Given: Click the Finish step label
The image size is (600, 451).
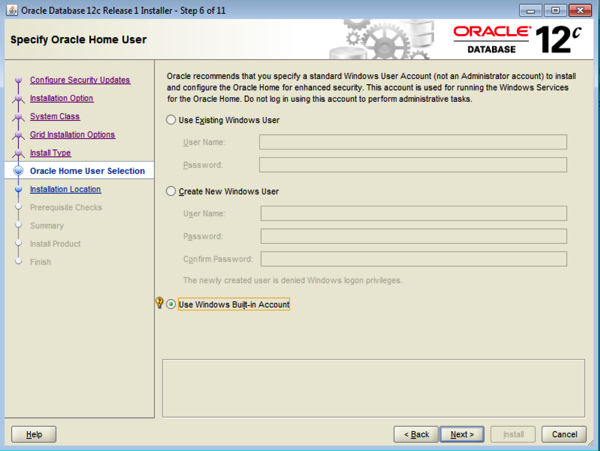Looking at the screenshot, I should coord(40,262).
